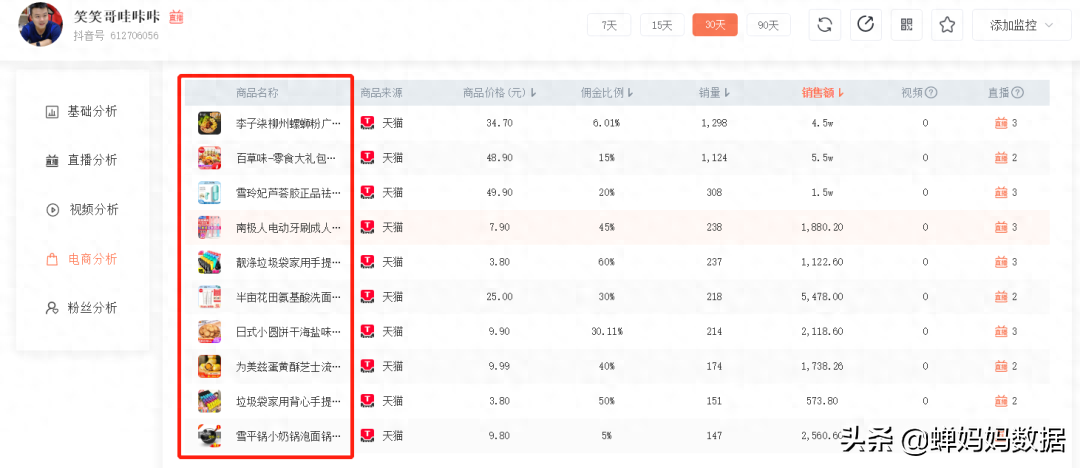Select the 90天 time range
This screenshot has width=1080, height=468.
click(769, 25)
